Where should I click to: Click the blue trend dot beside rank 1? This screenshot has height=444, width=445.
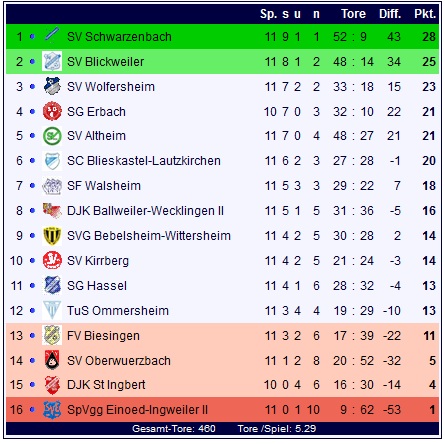[x=32, y=36]
